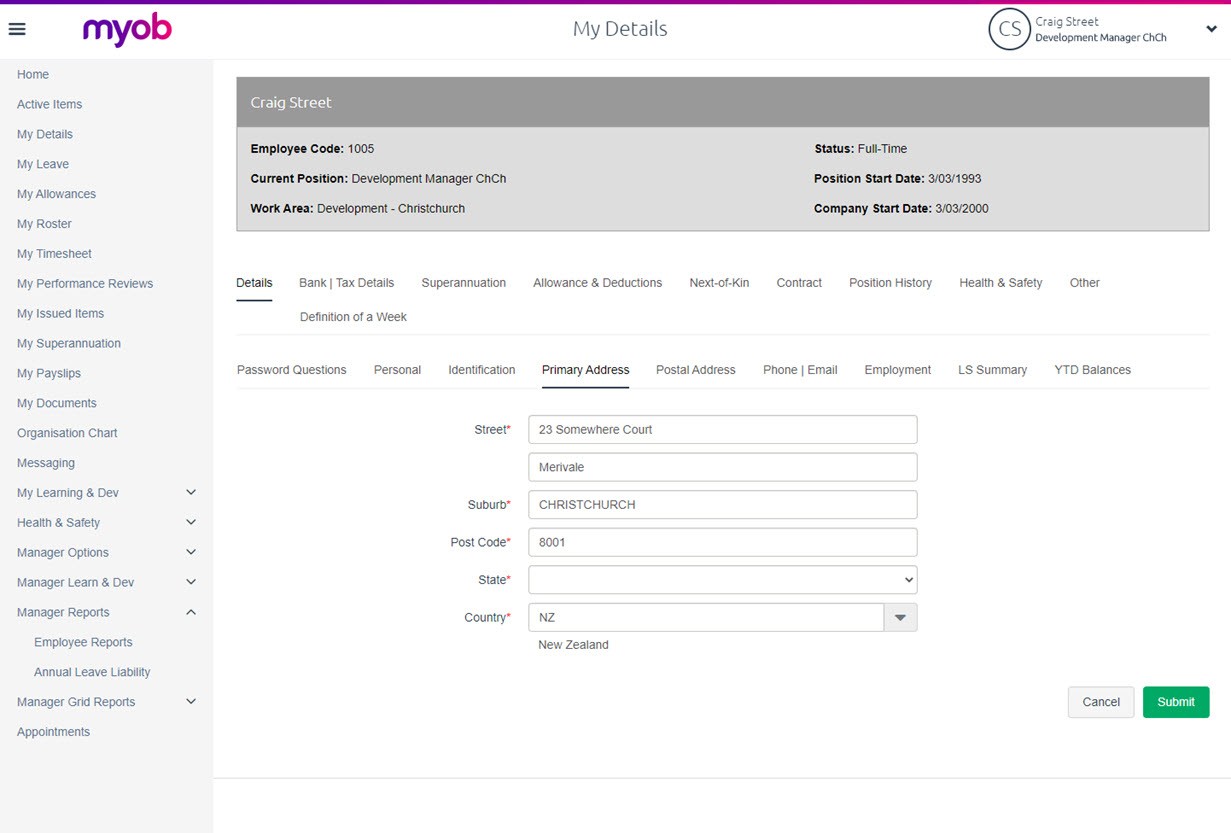Click the Country lookup arrow button
This screenshot has height=833, width=1231.
click(x=900, y=618)
